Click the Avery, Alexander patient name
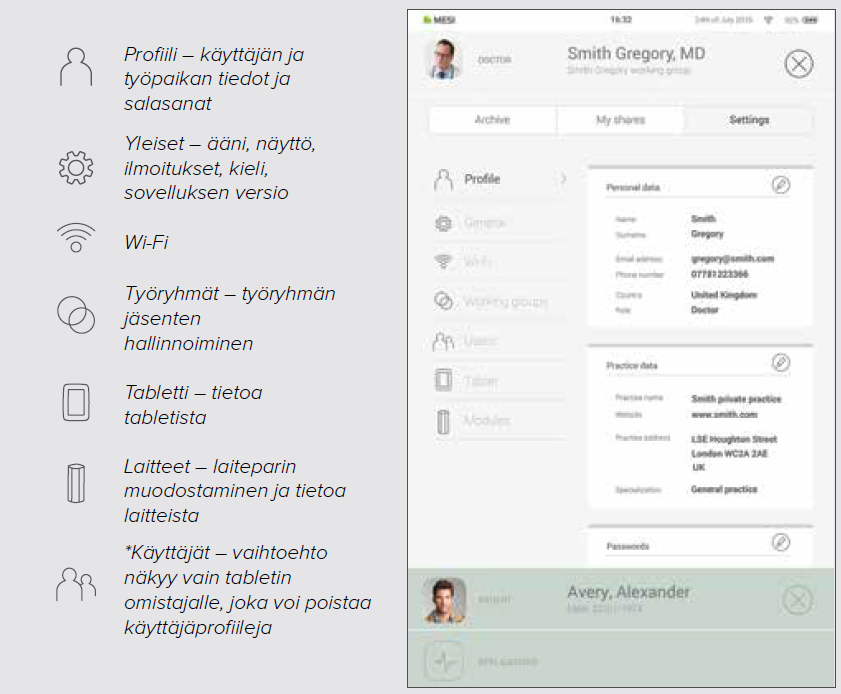Viewport: 841px width, 694px height. [x=629, y=592]
